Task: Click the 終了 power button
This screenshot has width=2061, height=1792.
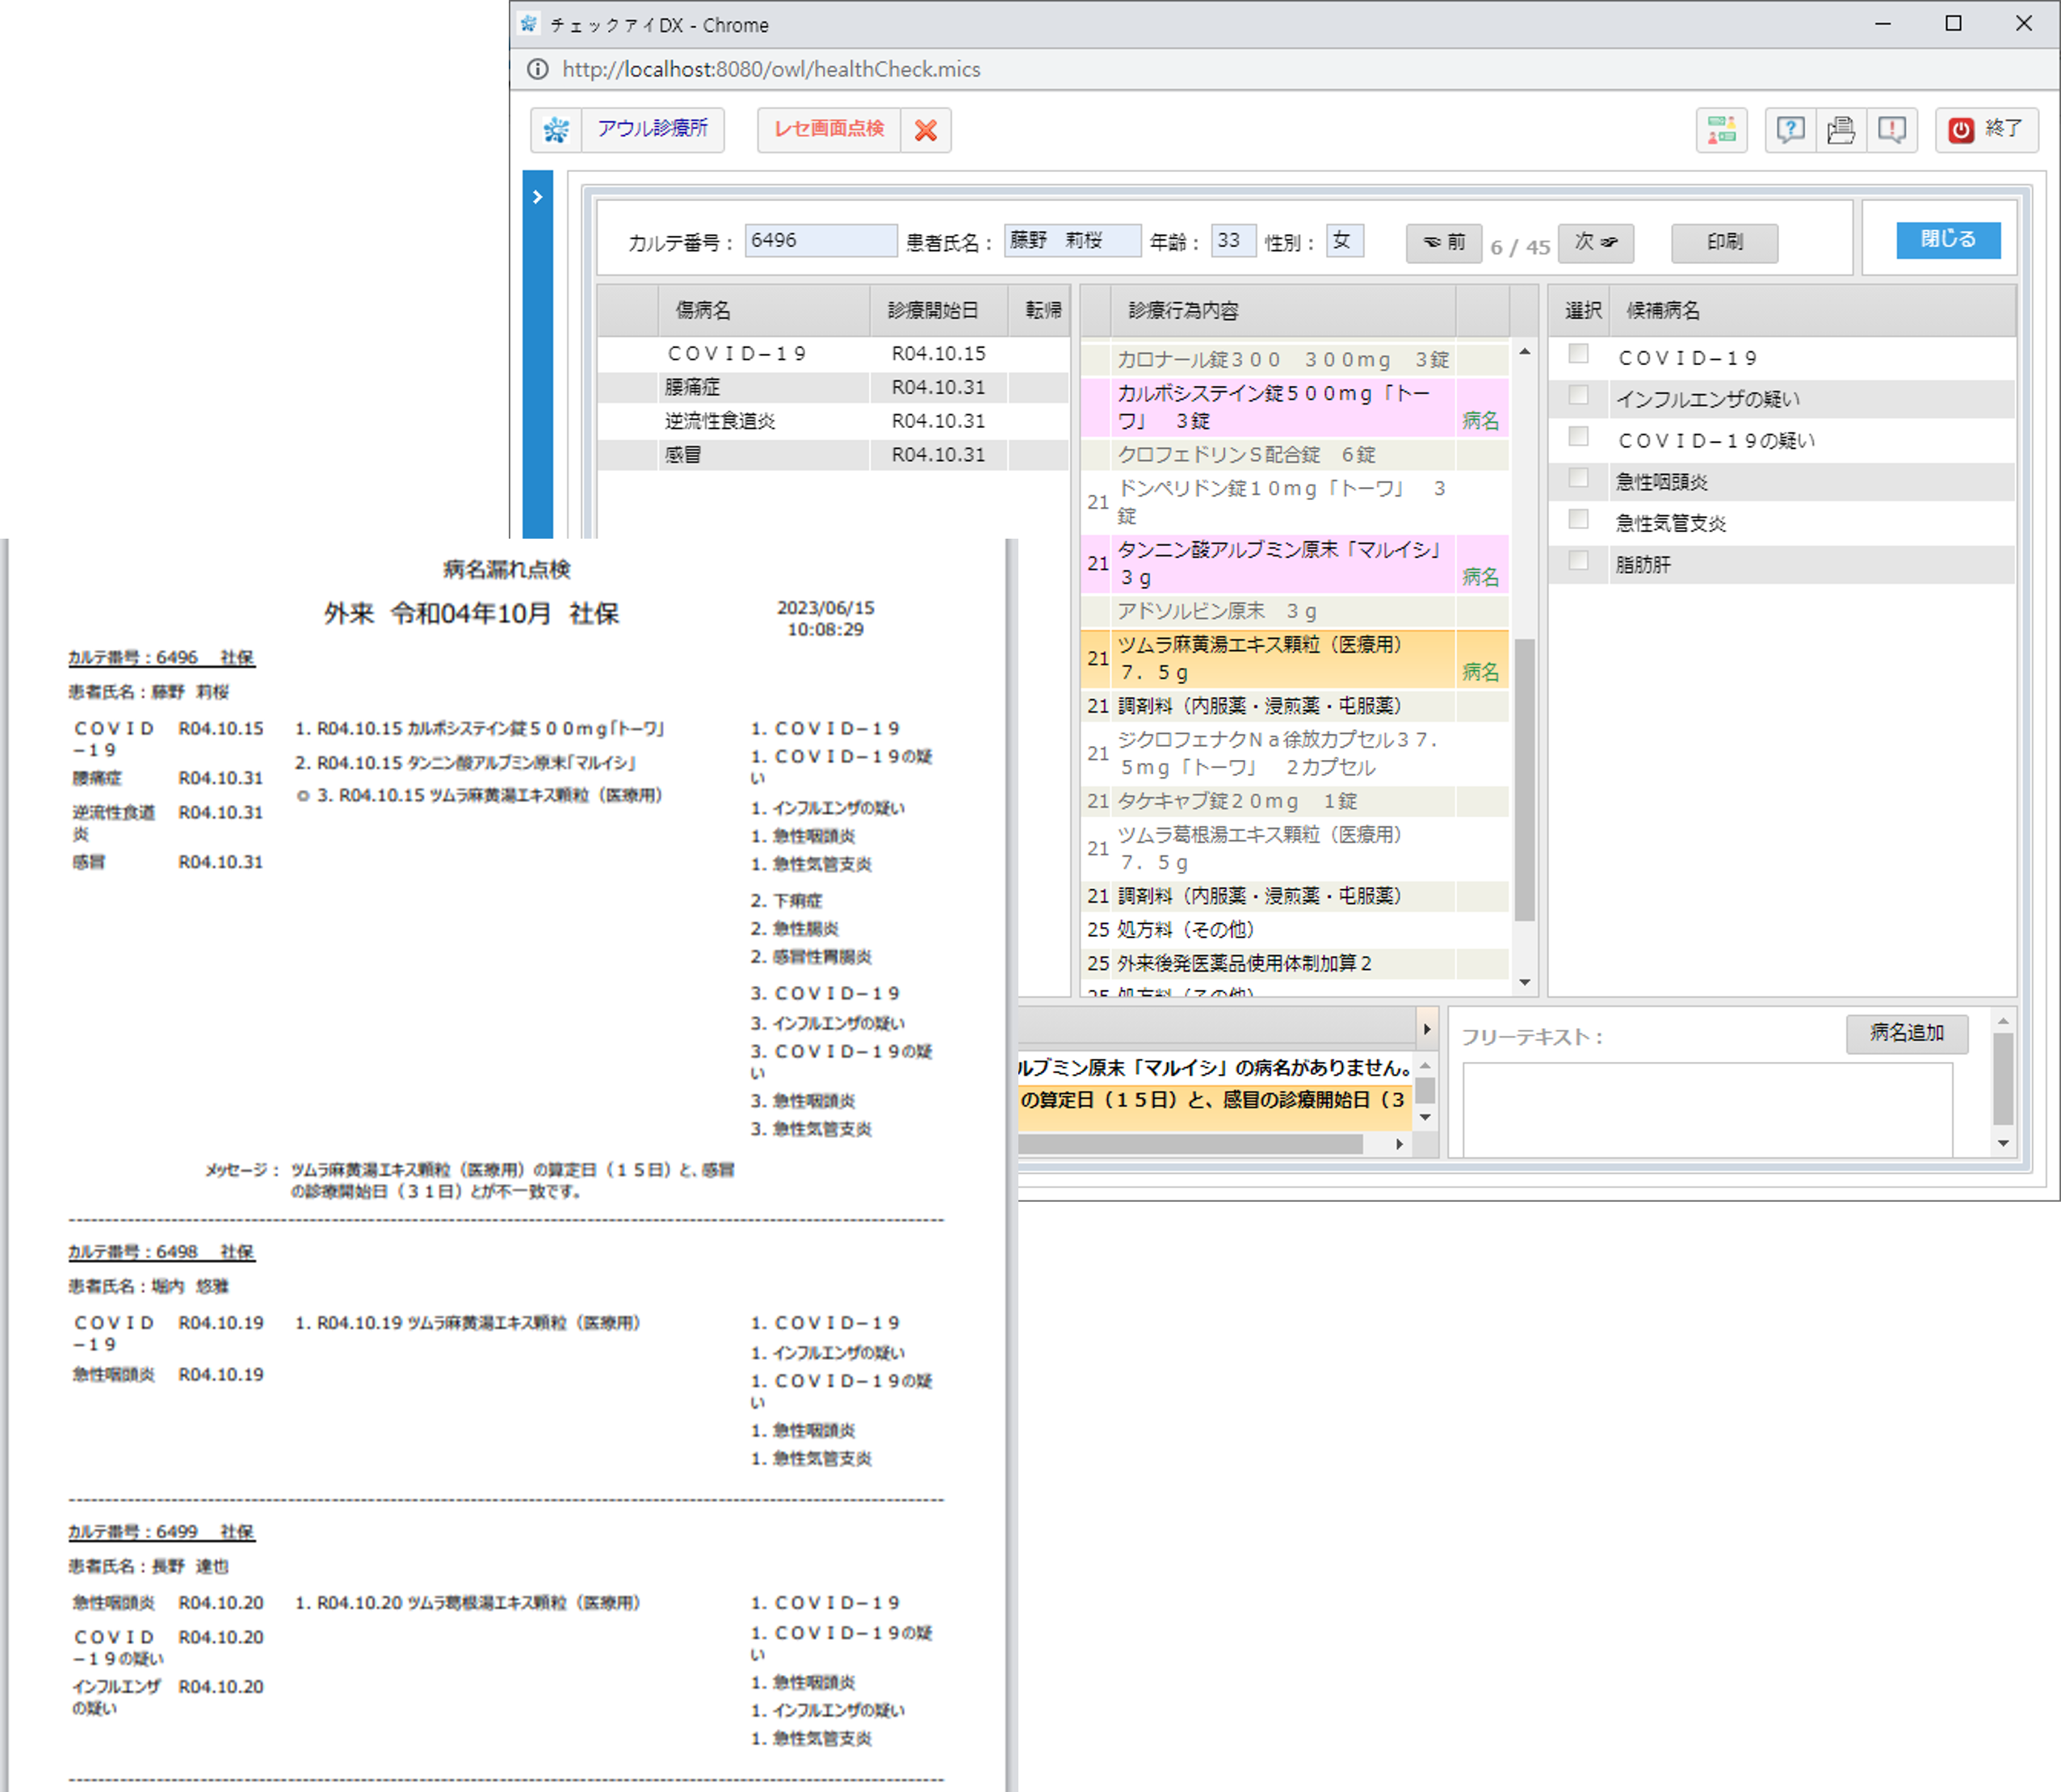Action: 1986,130
